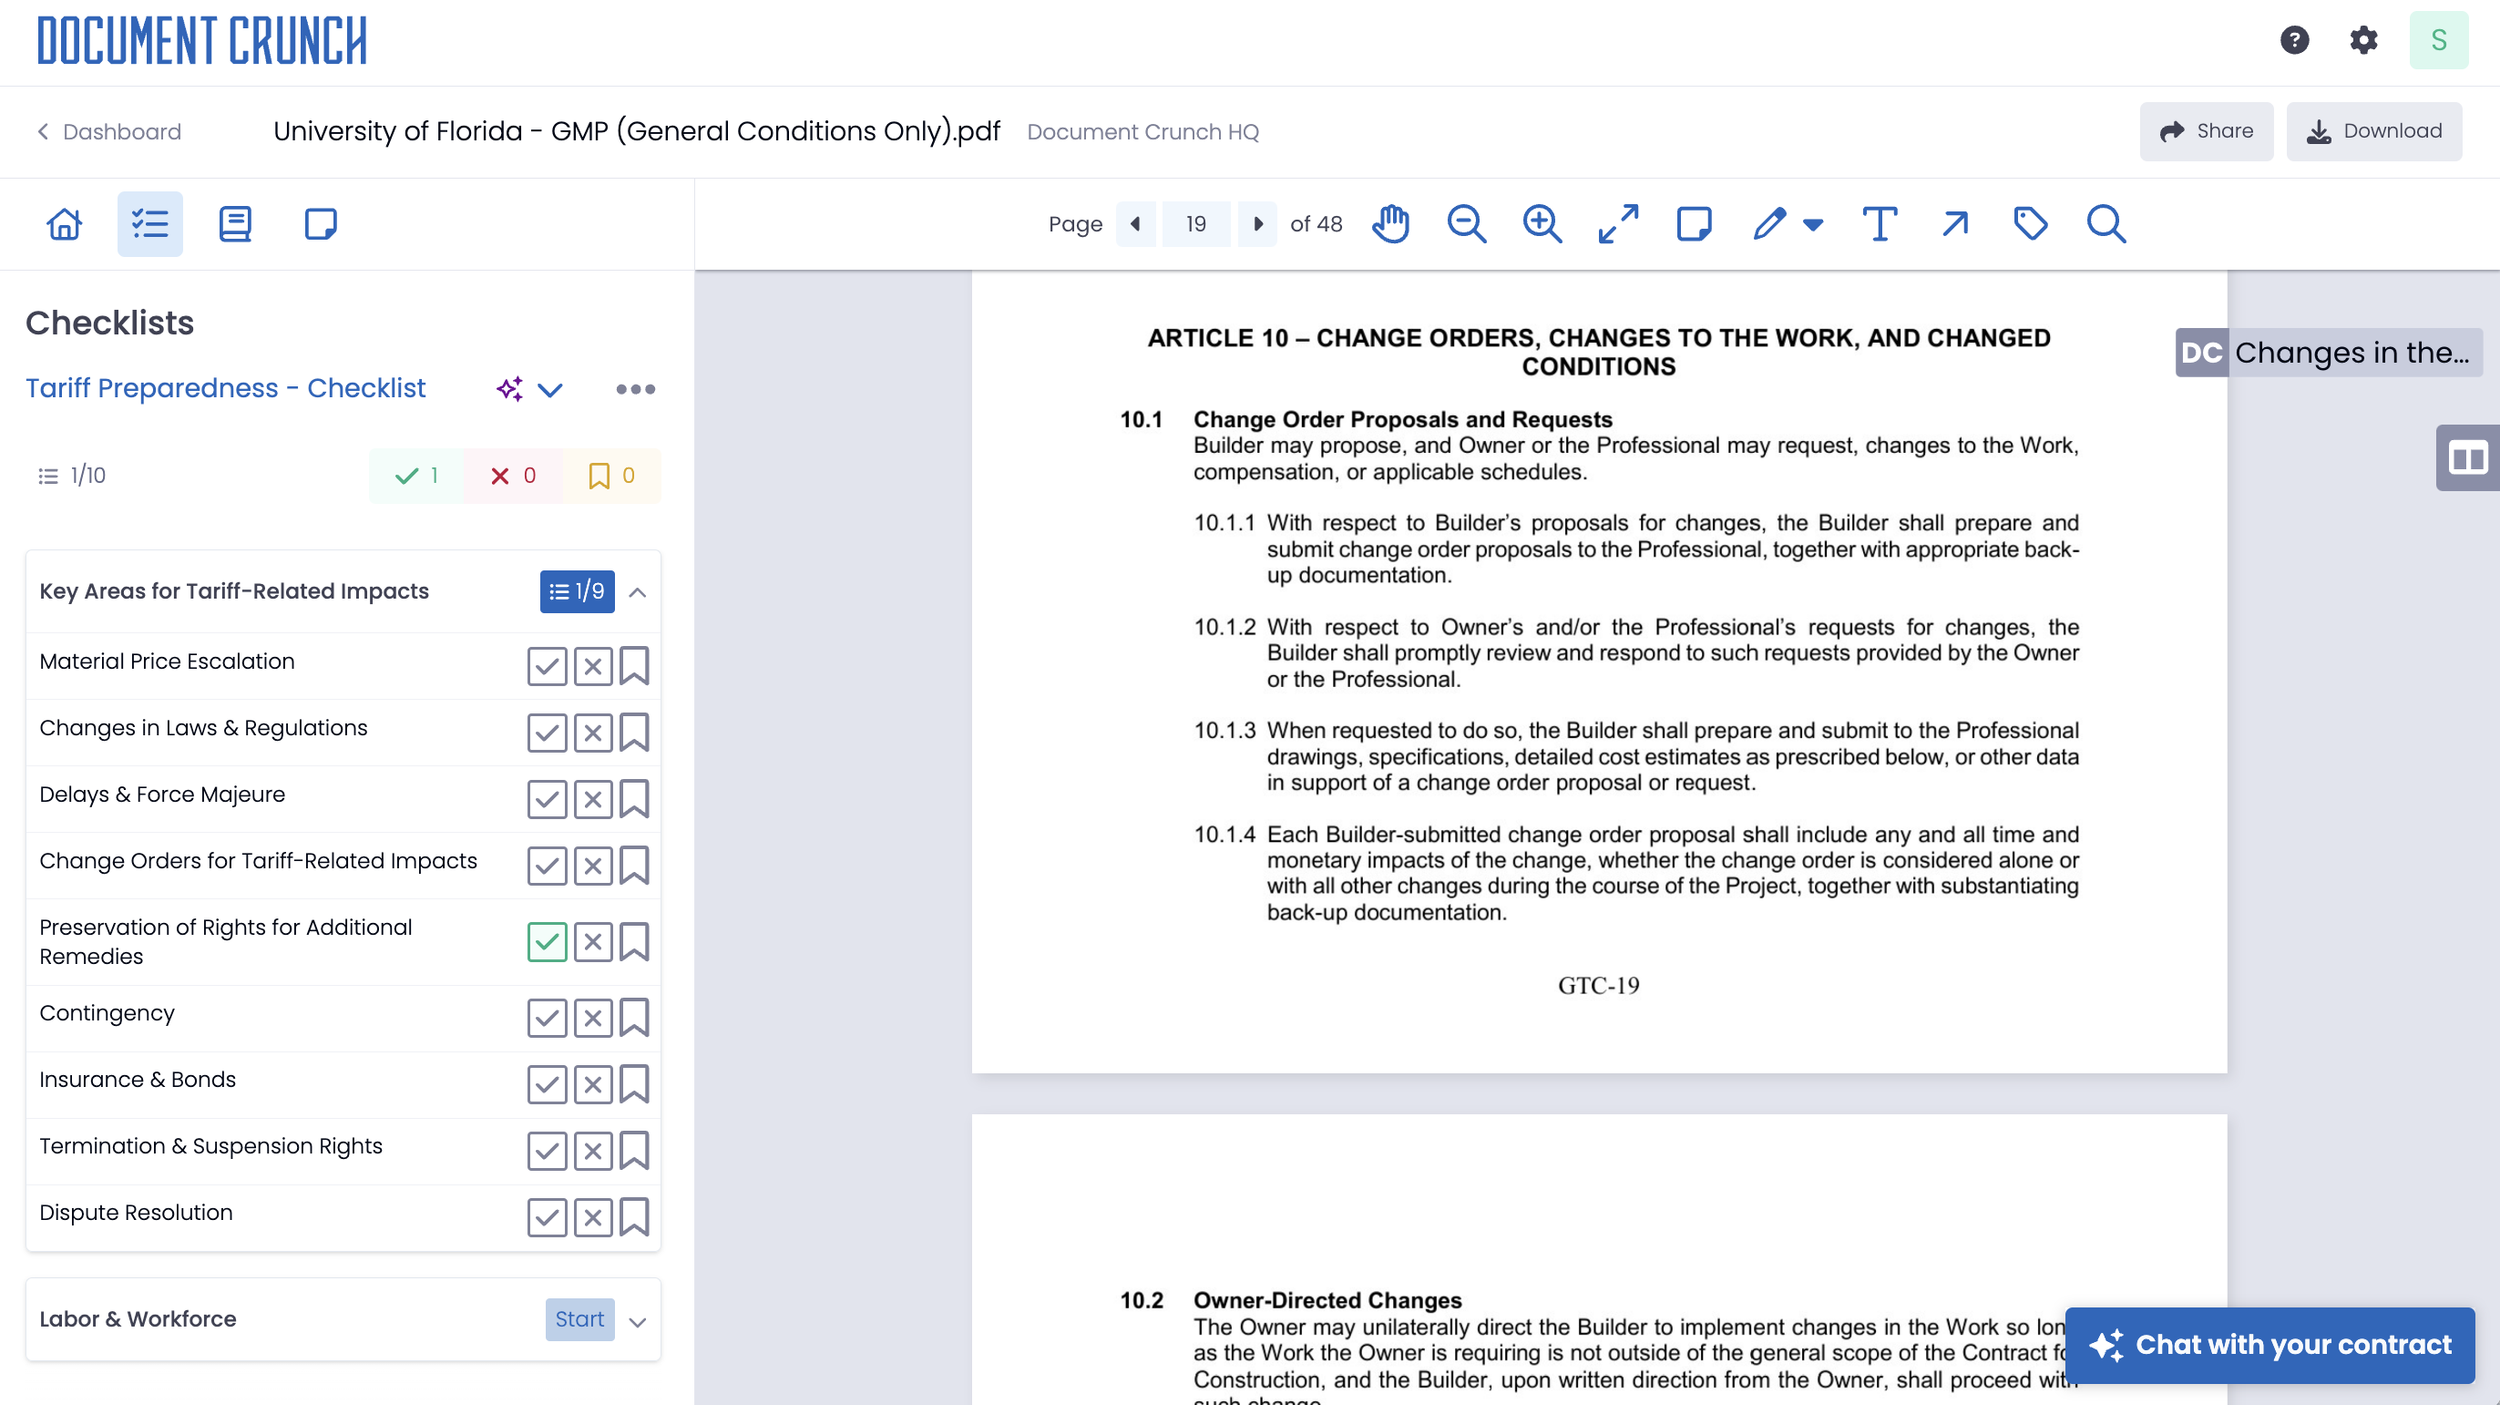The image size is (2500, 1405).
Task: Open settings gear icon
Action: pyautogui.click(x=2363, y=40)
